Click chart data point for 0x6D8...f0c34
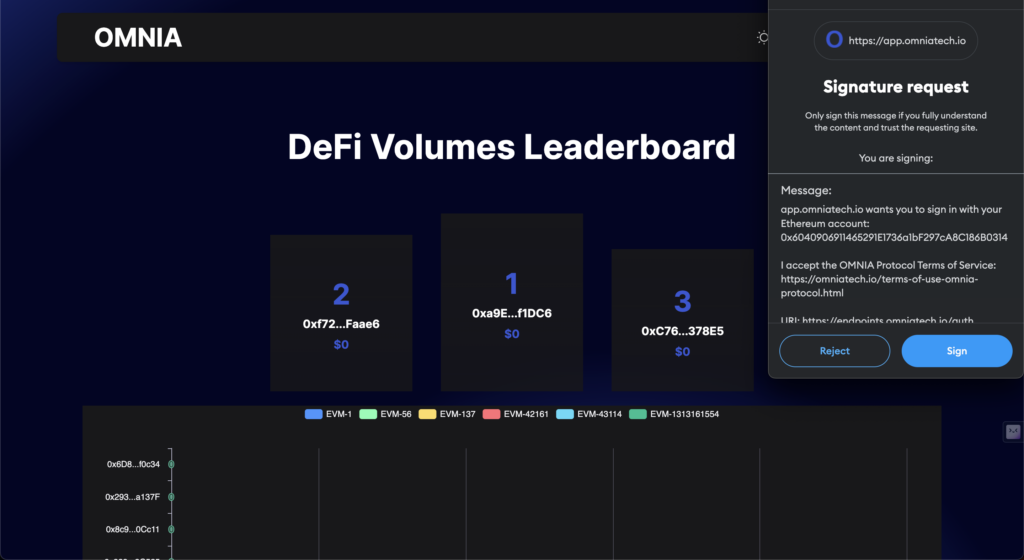The image size is (1024, 560). point(171,464)
